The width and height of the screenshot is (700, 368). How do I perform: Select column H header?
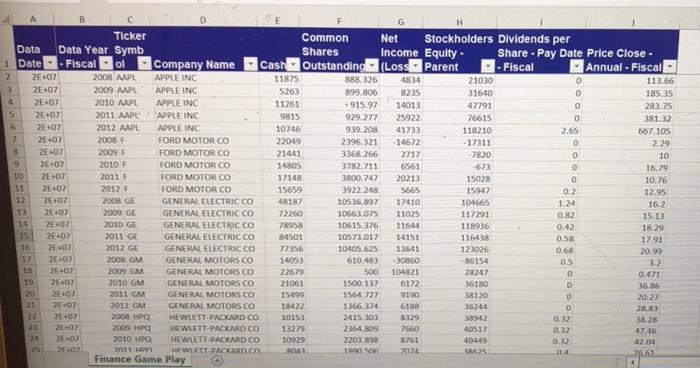[x=459, y=22]
